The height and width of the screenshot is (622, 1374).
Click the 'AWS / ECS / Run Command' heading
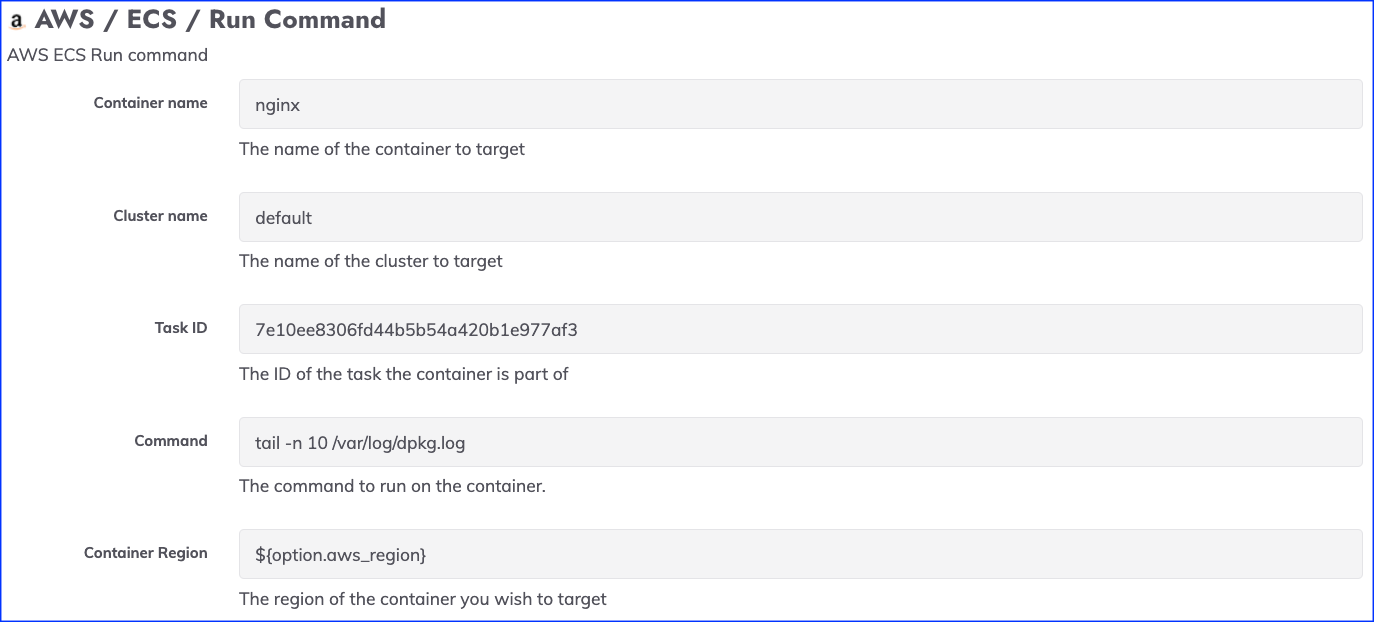pos(210,20)
